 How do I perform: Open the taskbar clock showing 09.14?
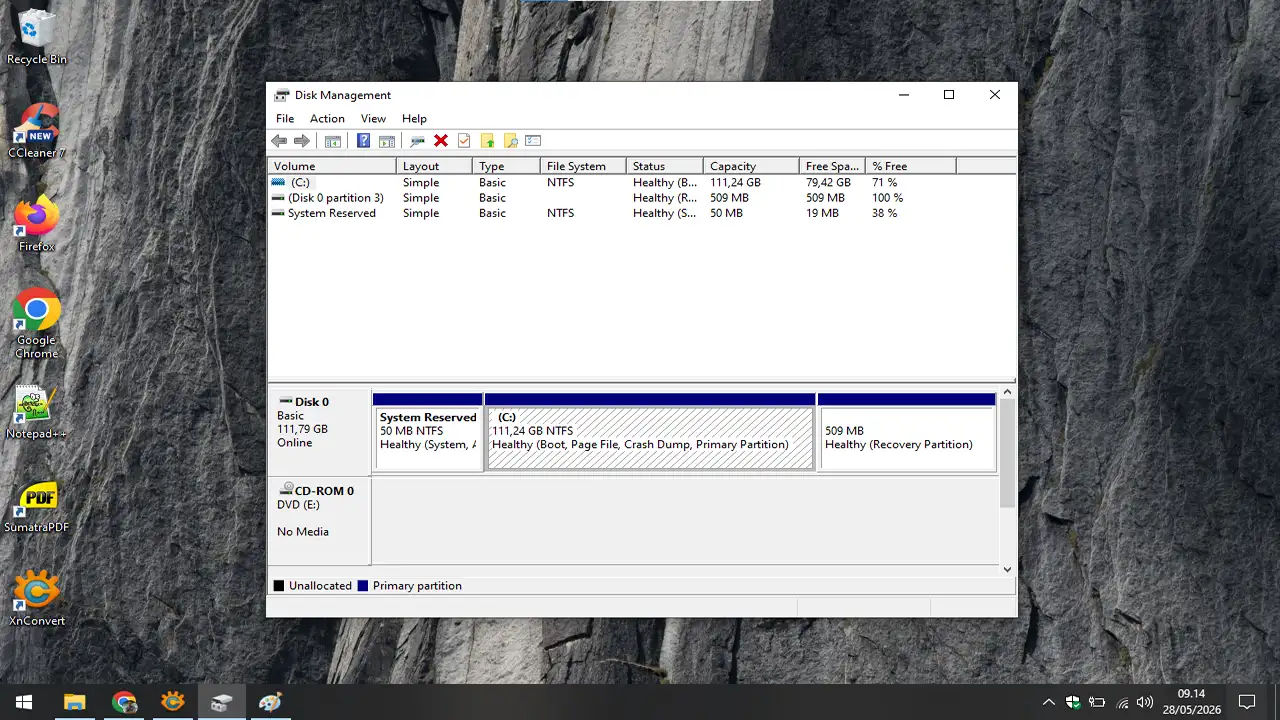[1190, 702]
